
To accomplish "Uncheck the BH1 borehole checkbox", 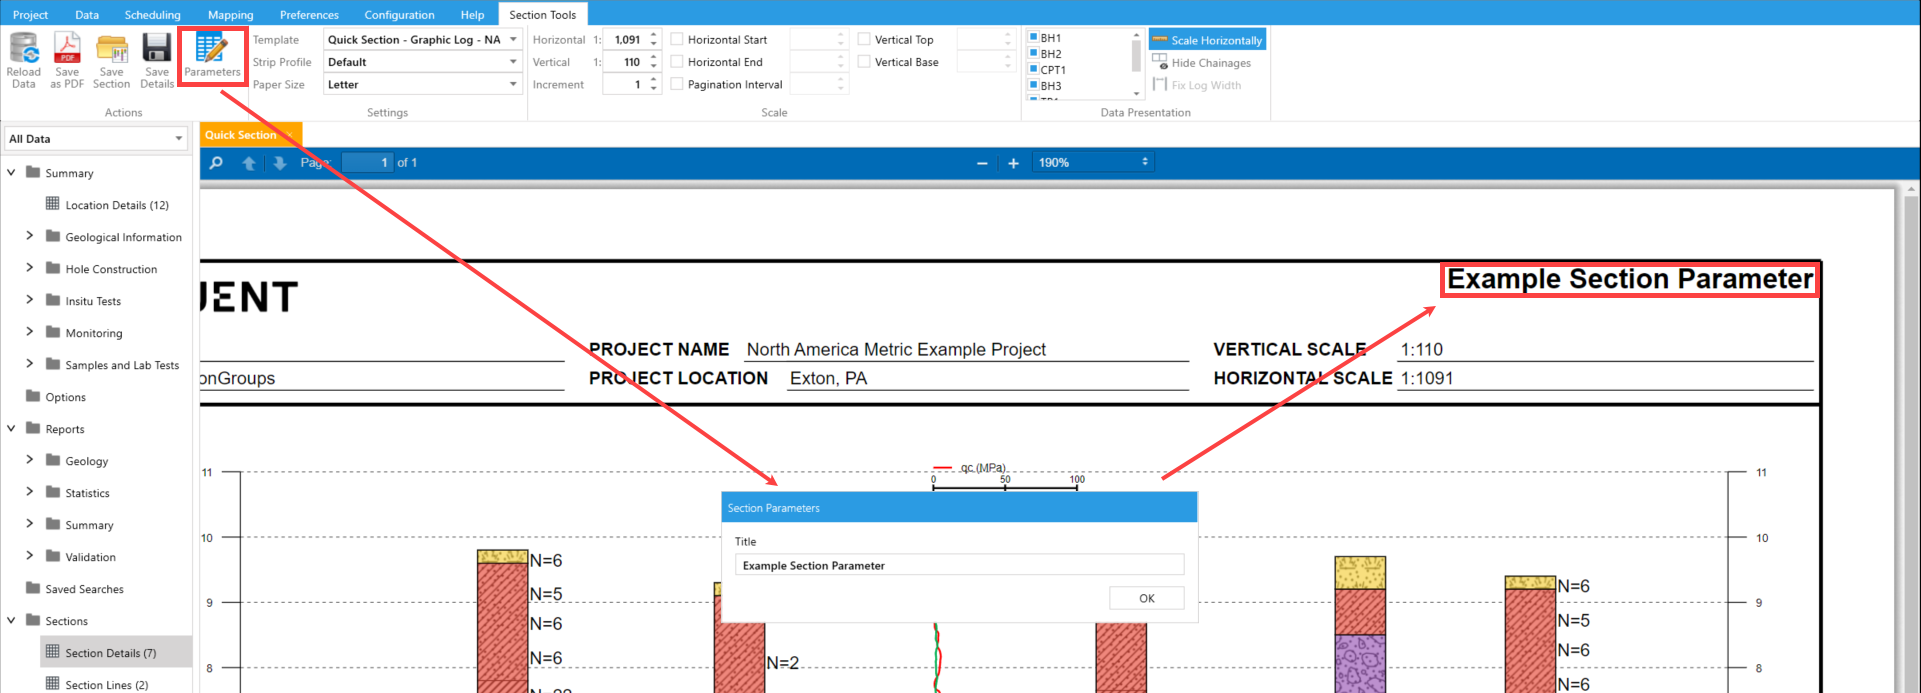I will click(x=1034, y=37).
